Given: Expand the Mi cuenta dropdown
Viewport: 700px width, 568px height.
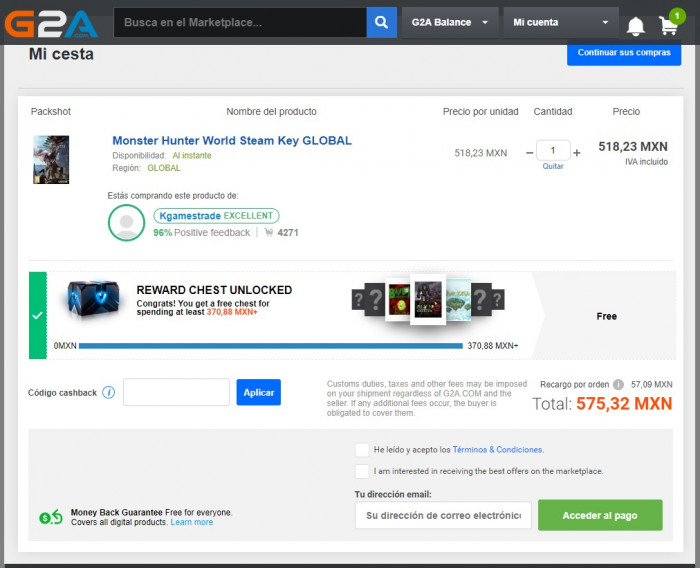Looking at the screenshot, I should pyautogui.click(x=561, y=22).
